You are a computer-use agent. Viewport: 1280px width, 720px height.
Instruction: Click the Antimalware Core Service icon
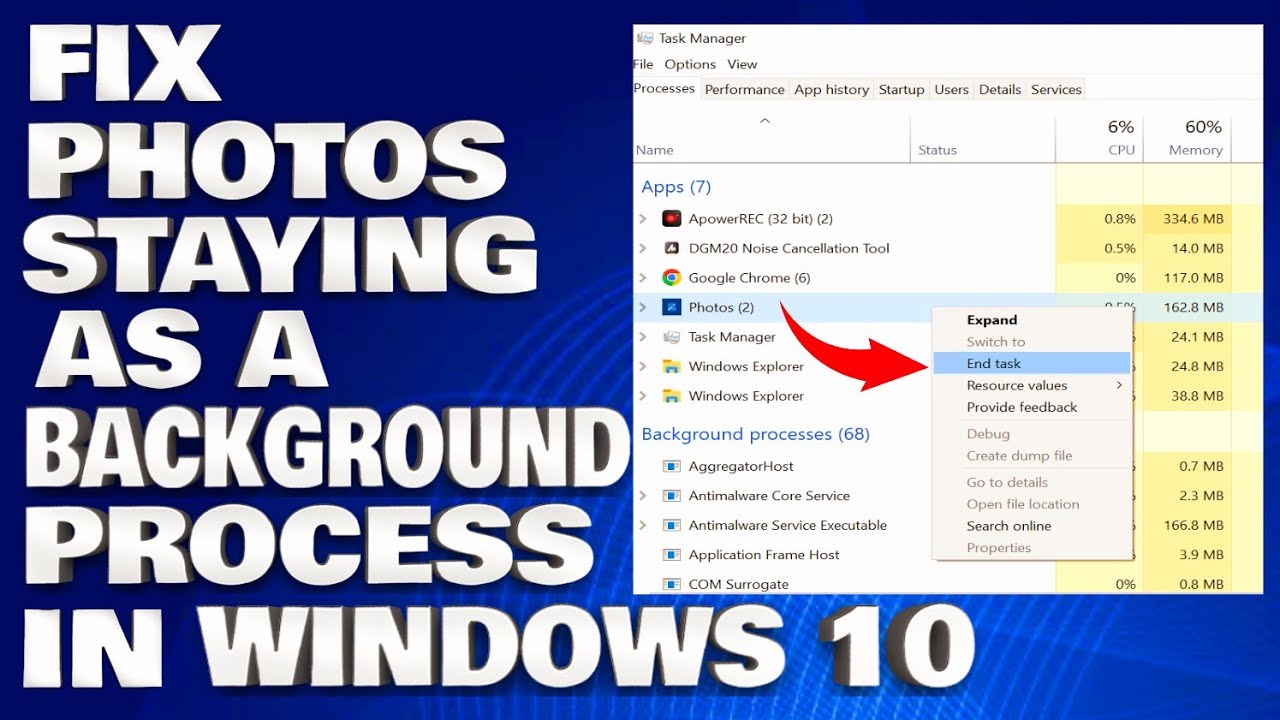tap(672, 496)
